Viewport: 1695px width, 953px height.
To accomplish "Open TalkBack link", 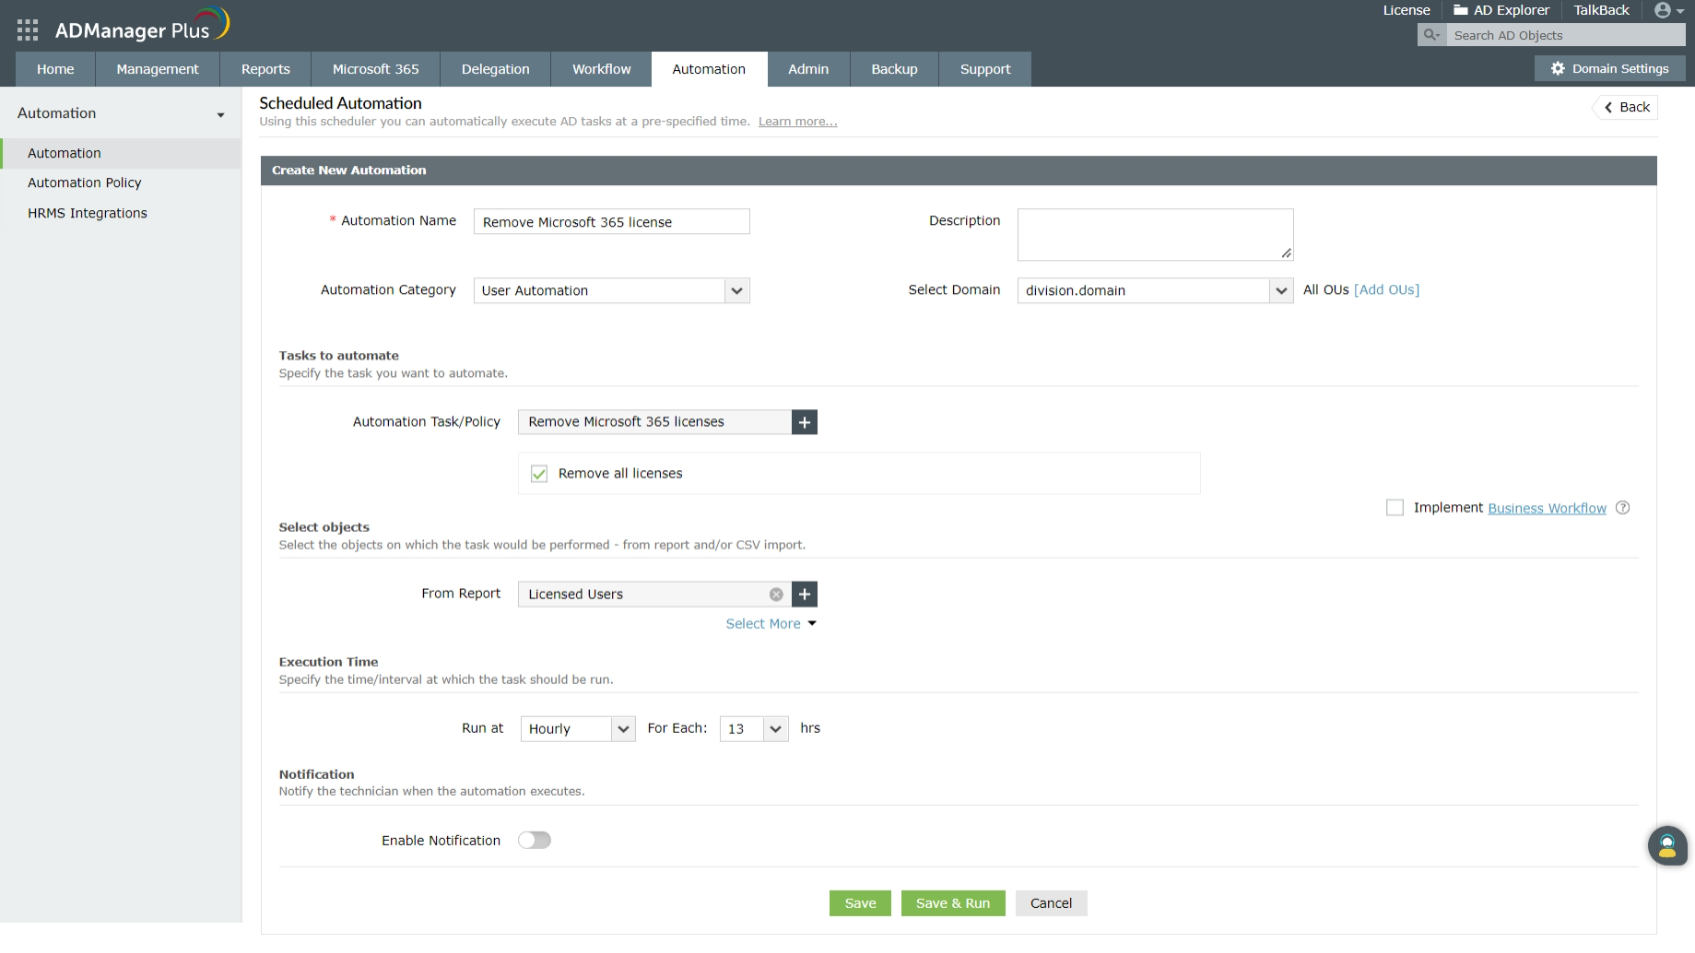I will click(x=1601, y=10).
